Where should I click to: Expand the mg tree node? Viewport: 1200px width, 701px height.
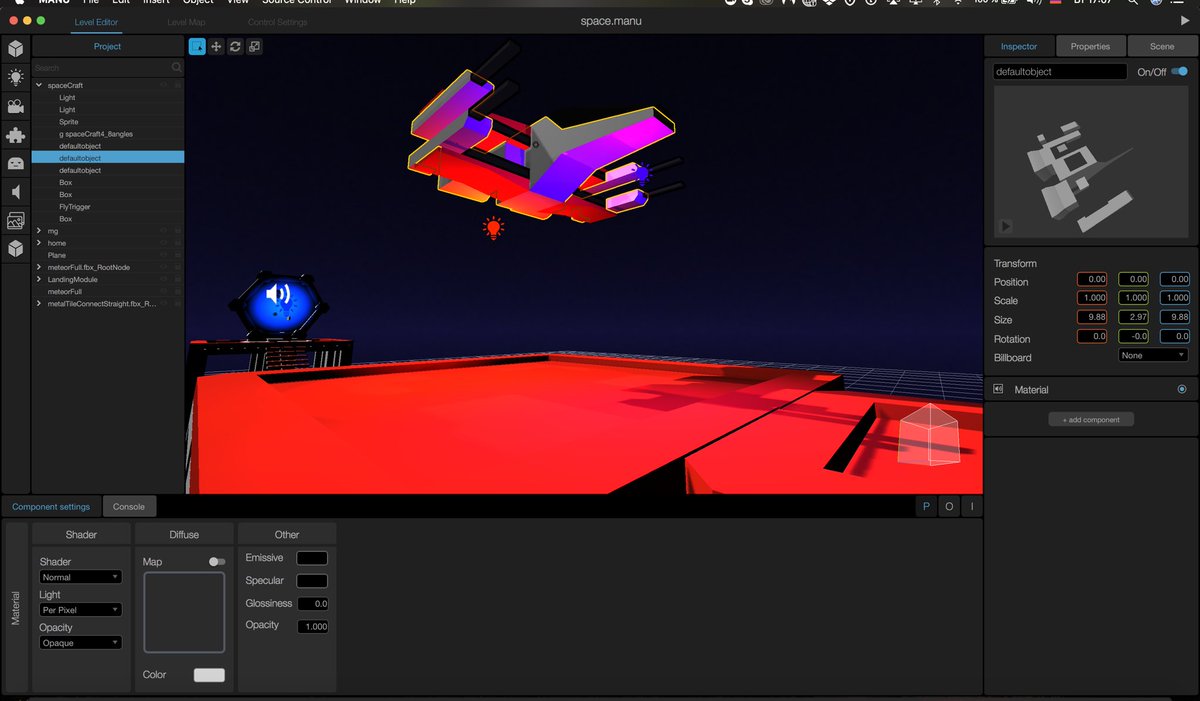tap(39, 231)
